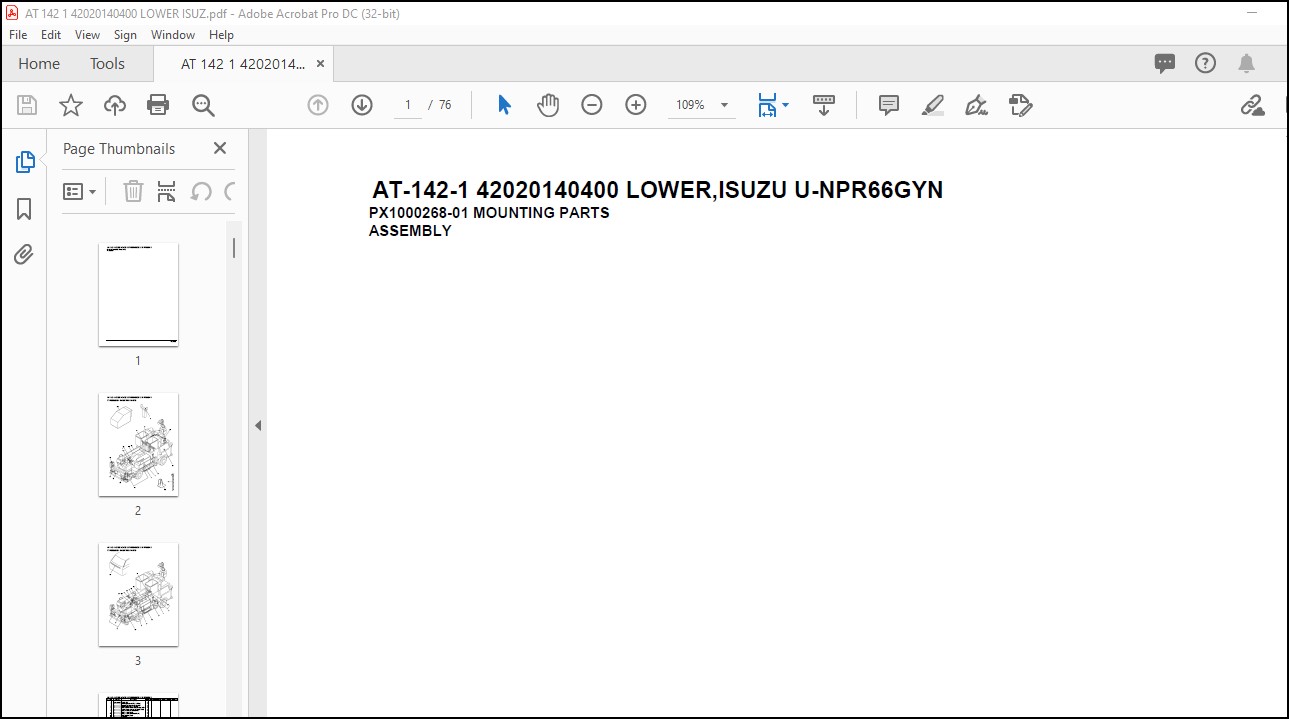The image size is (1289, 719).
Task: Close the Page Thumbnails panel
Action: (220, 148)
